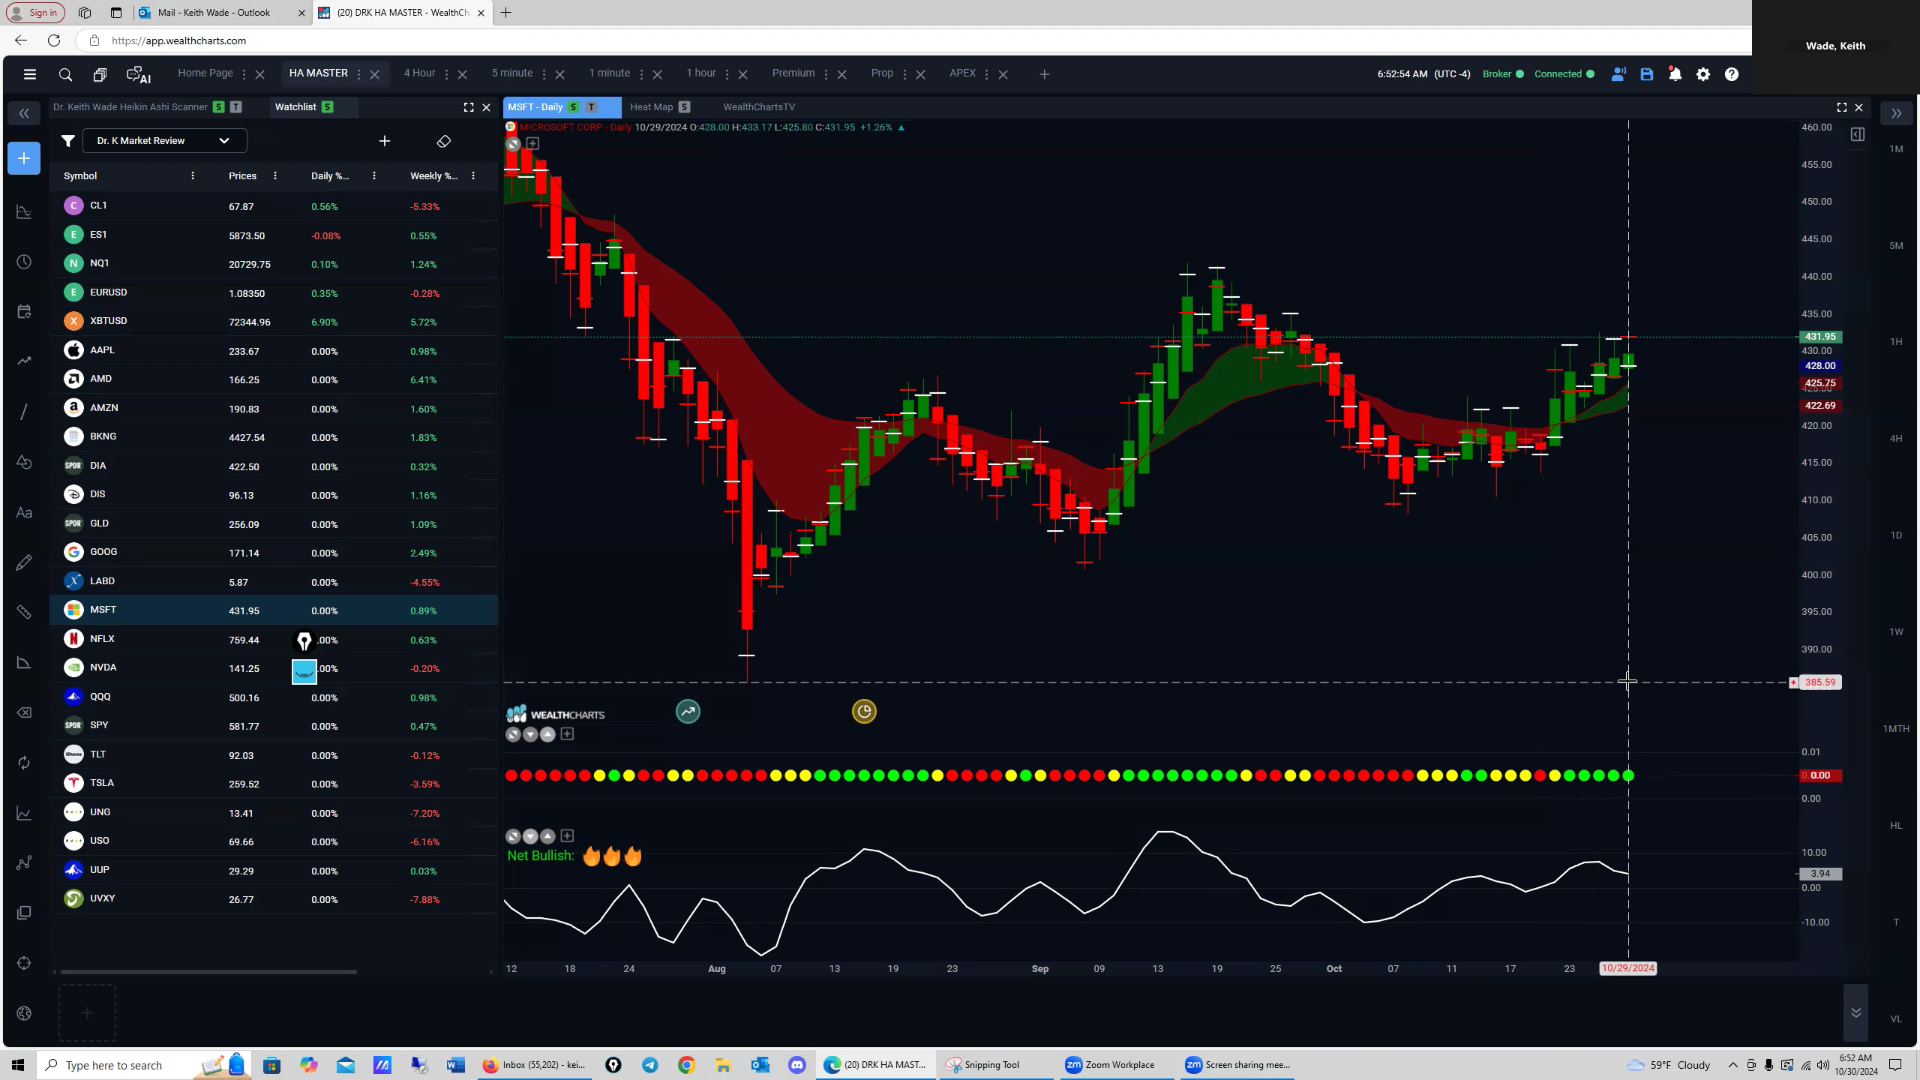Switch to the 5 minute workspace tab

point(512,73)
